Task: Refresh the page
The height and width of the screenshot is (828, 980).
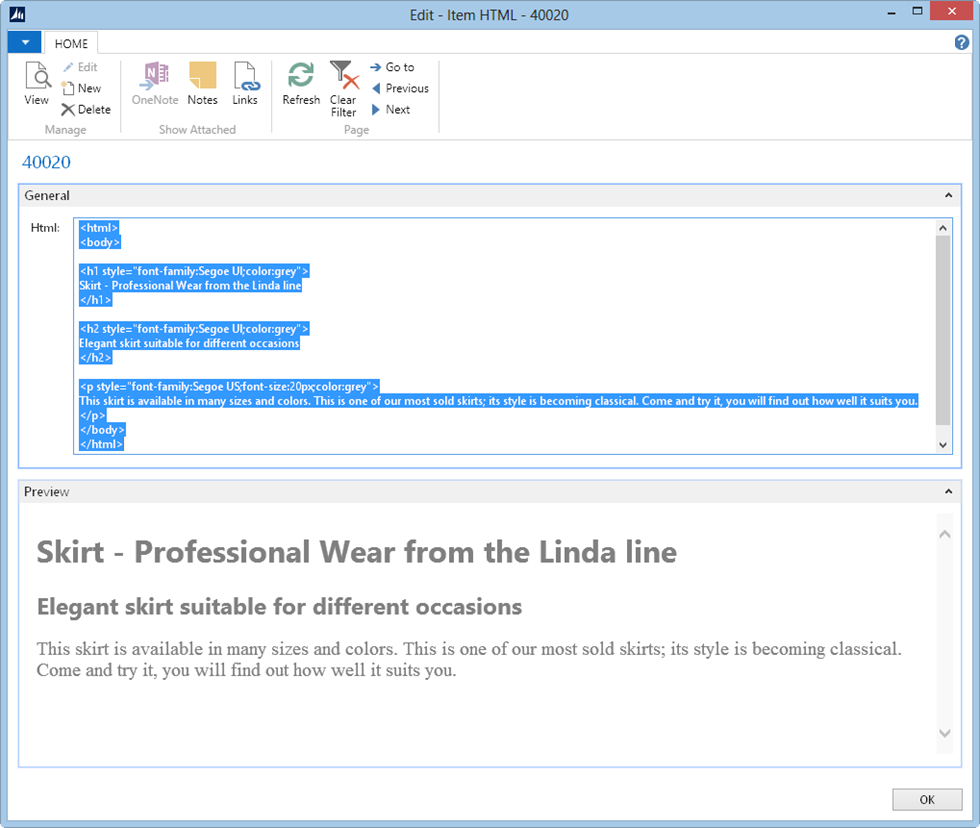Action: (301, 84)
